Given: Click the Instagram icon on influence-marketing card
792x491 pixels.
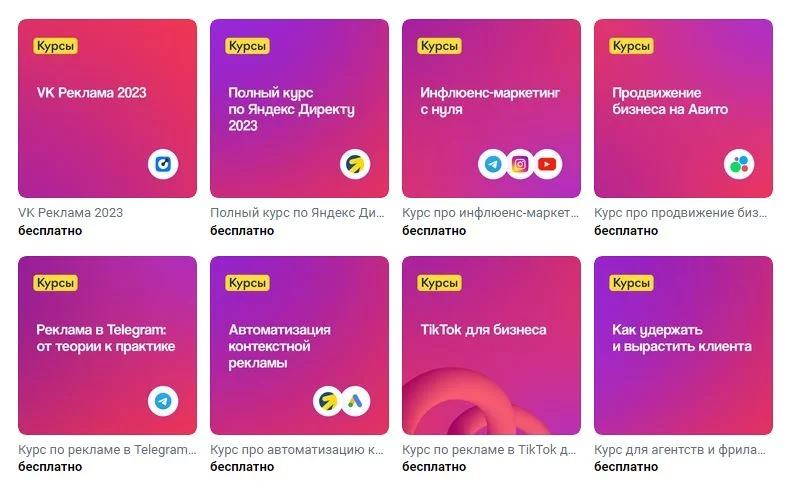Looking at the screenshot, I should coord(520,164).
